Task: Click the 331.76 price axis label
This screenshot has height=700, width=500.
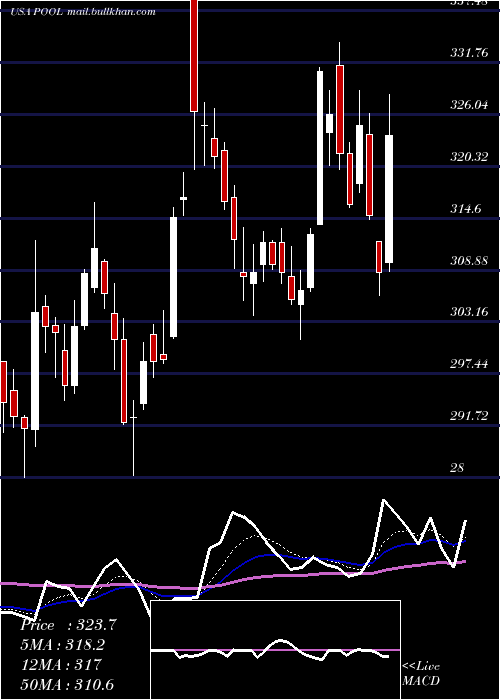Action: click(x=469, y=53)
